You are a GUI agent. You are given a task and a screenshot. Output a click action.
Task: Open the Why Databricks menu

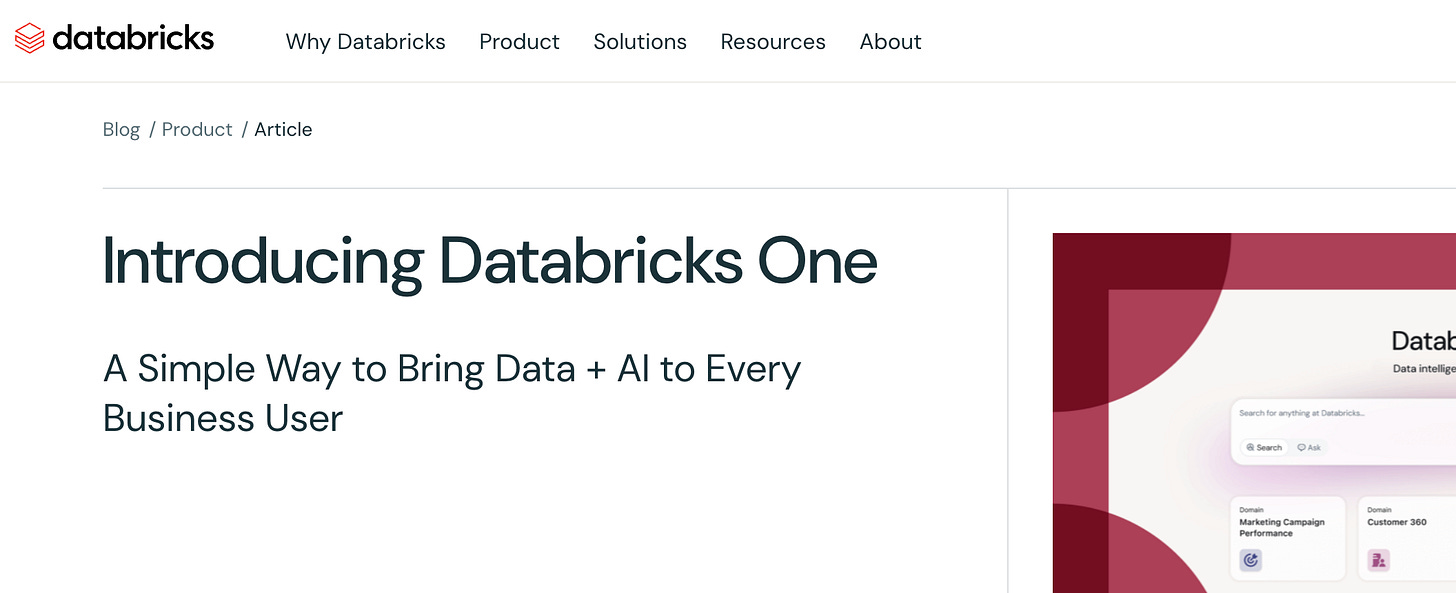(366, 42)
